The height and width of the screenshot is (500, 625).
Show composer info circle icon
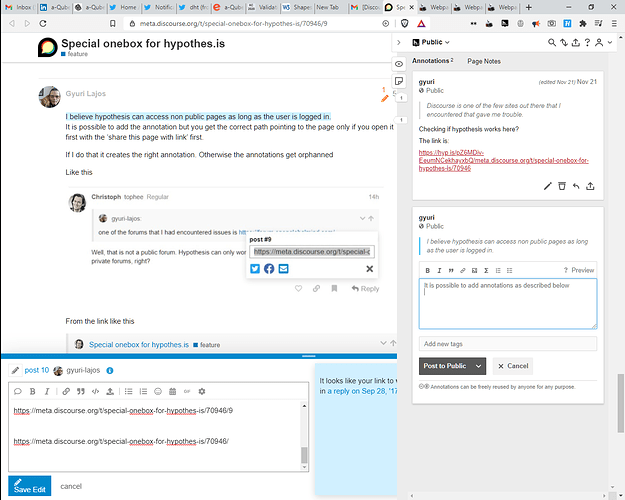[110, 370]
